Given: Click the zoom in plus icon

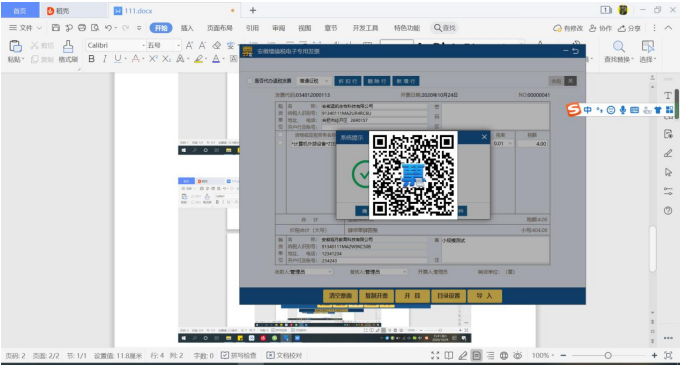Looking at the screenshot, I should tap(654, 355).
